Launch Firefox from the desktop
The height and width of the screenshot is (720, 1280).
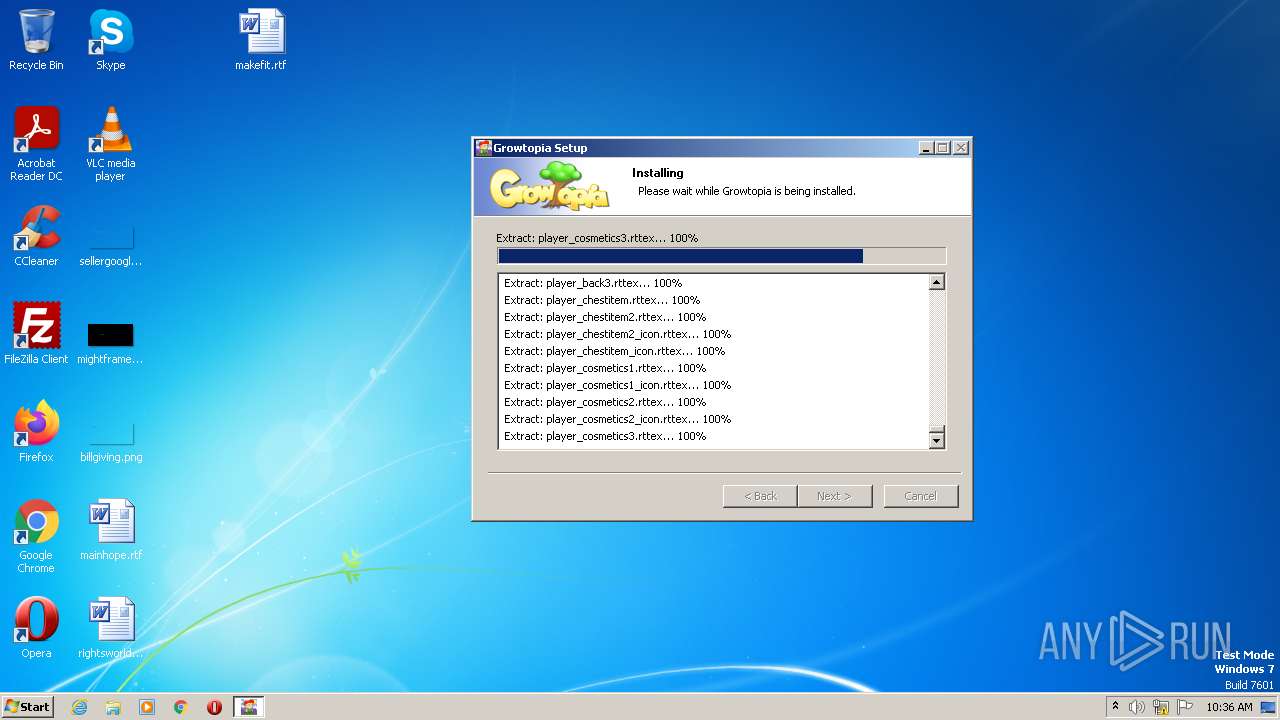(36, 432)
